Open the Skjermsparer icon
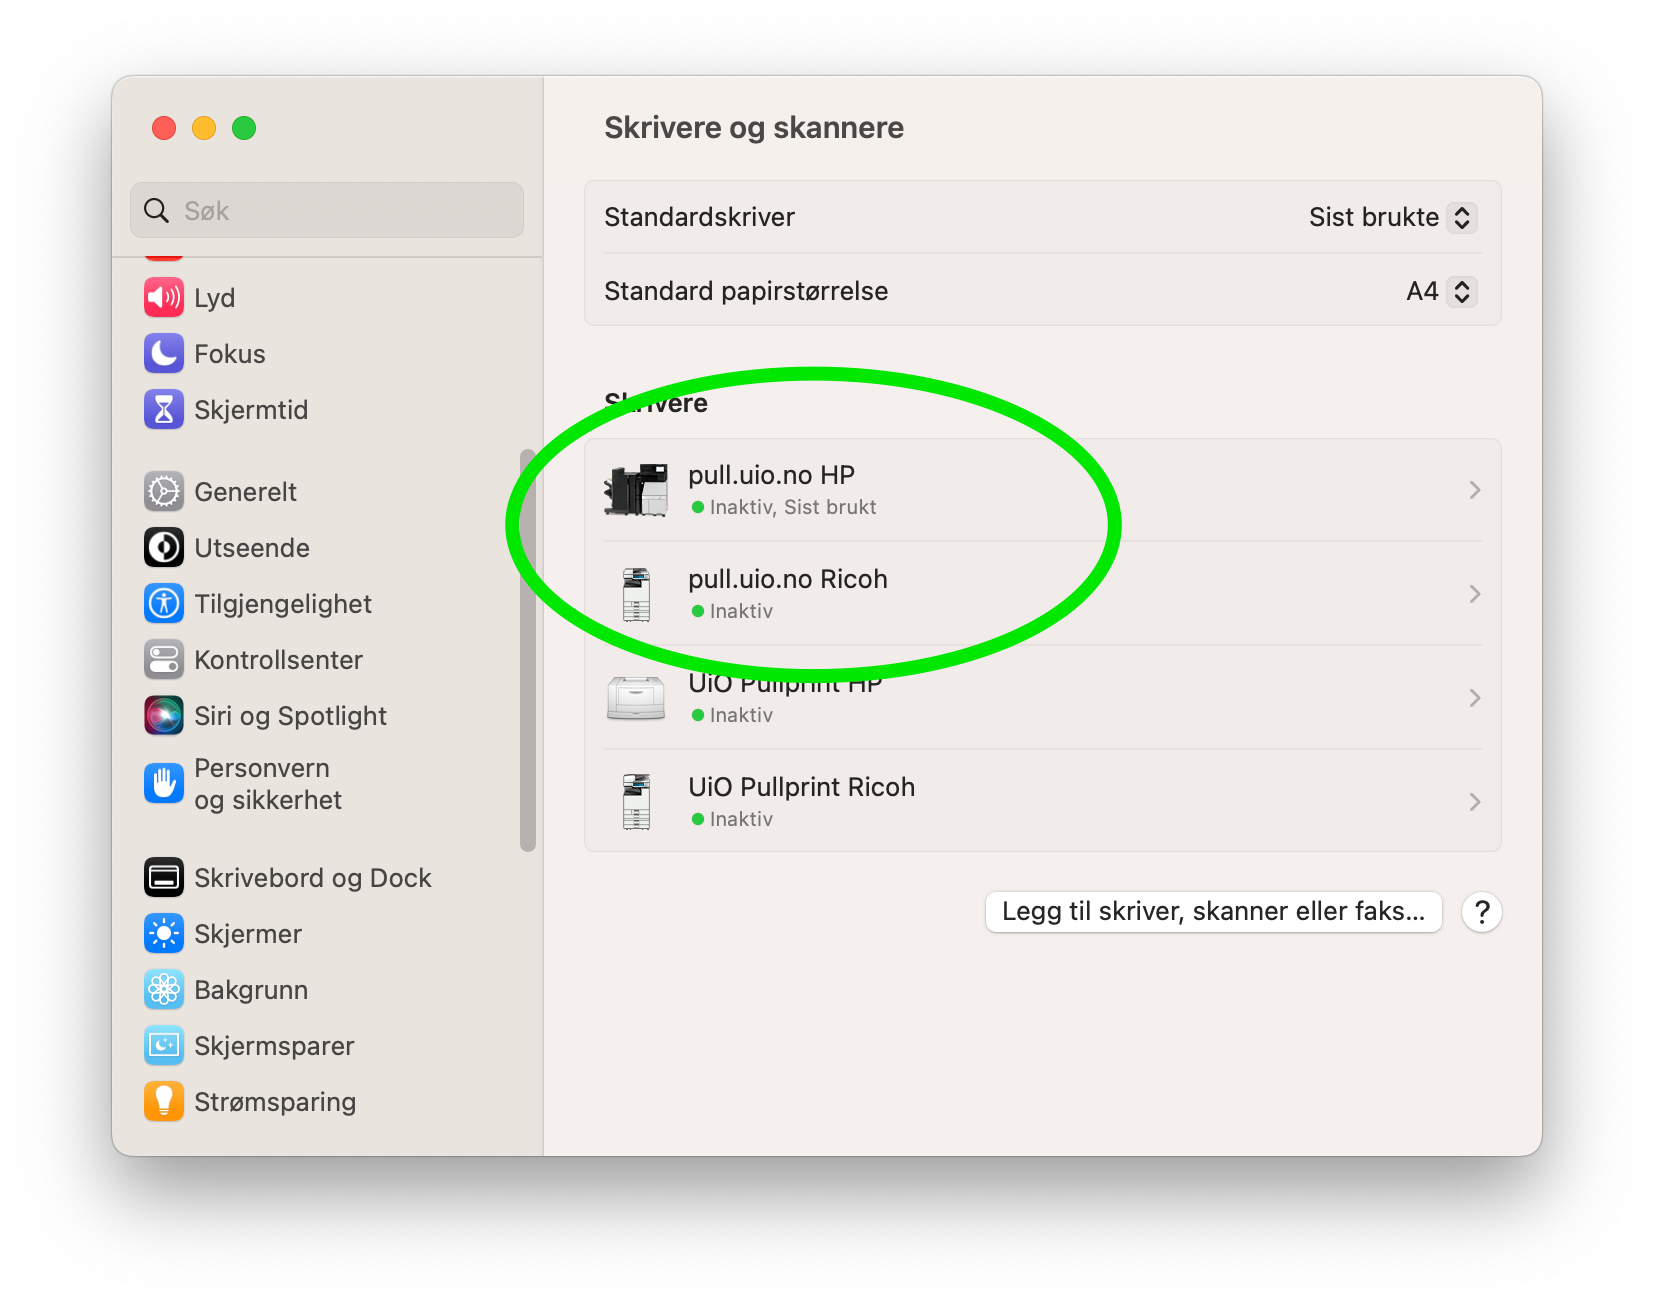The height and width of the screenshot is (1304, 1654). click(x=164, y=1045)
